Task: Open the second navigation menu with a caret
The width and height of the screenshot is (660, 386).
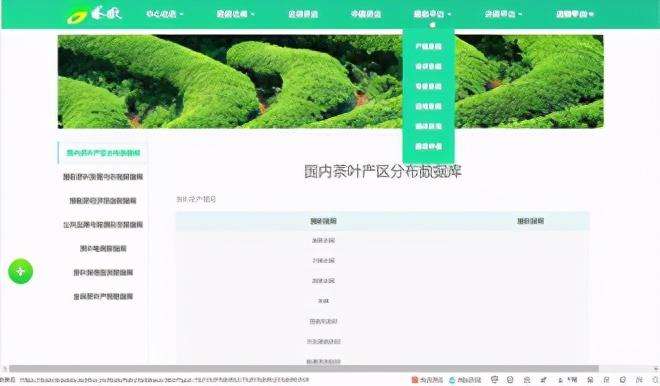Action: 235,14
